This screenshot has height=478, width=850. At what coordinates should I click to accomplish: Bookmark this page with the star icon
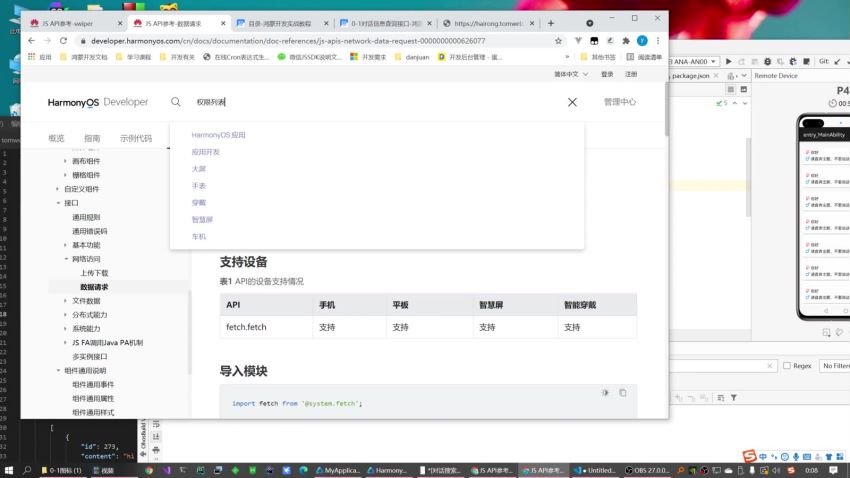(x=558, y=41)
